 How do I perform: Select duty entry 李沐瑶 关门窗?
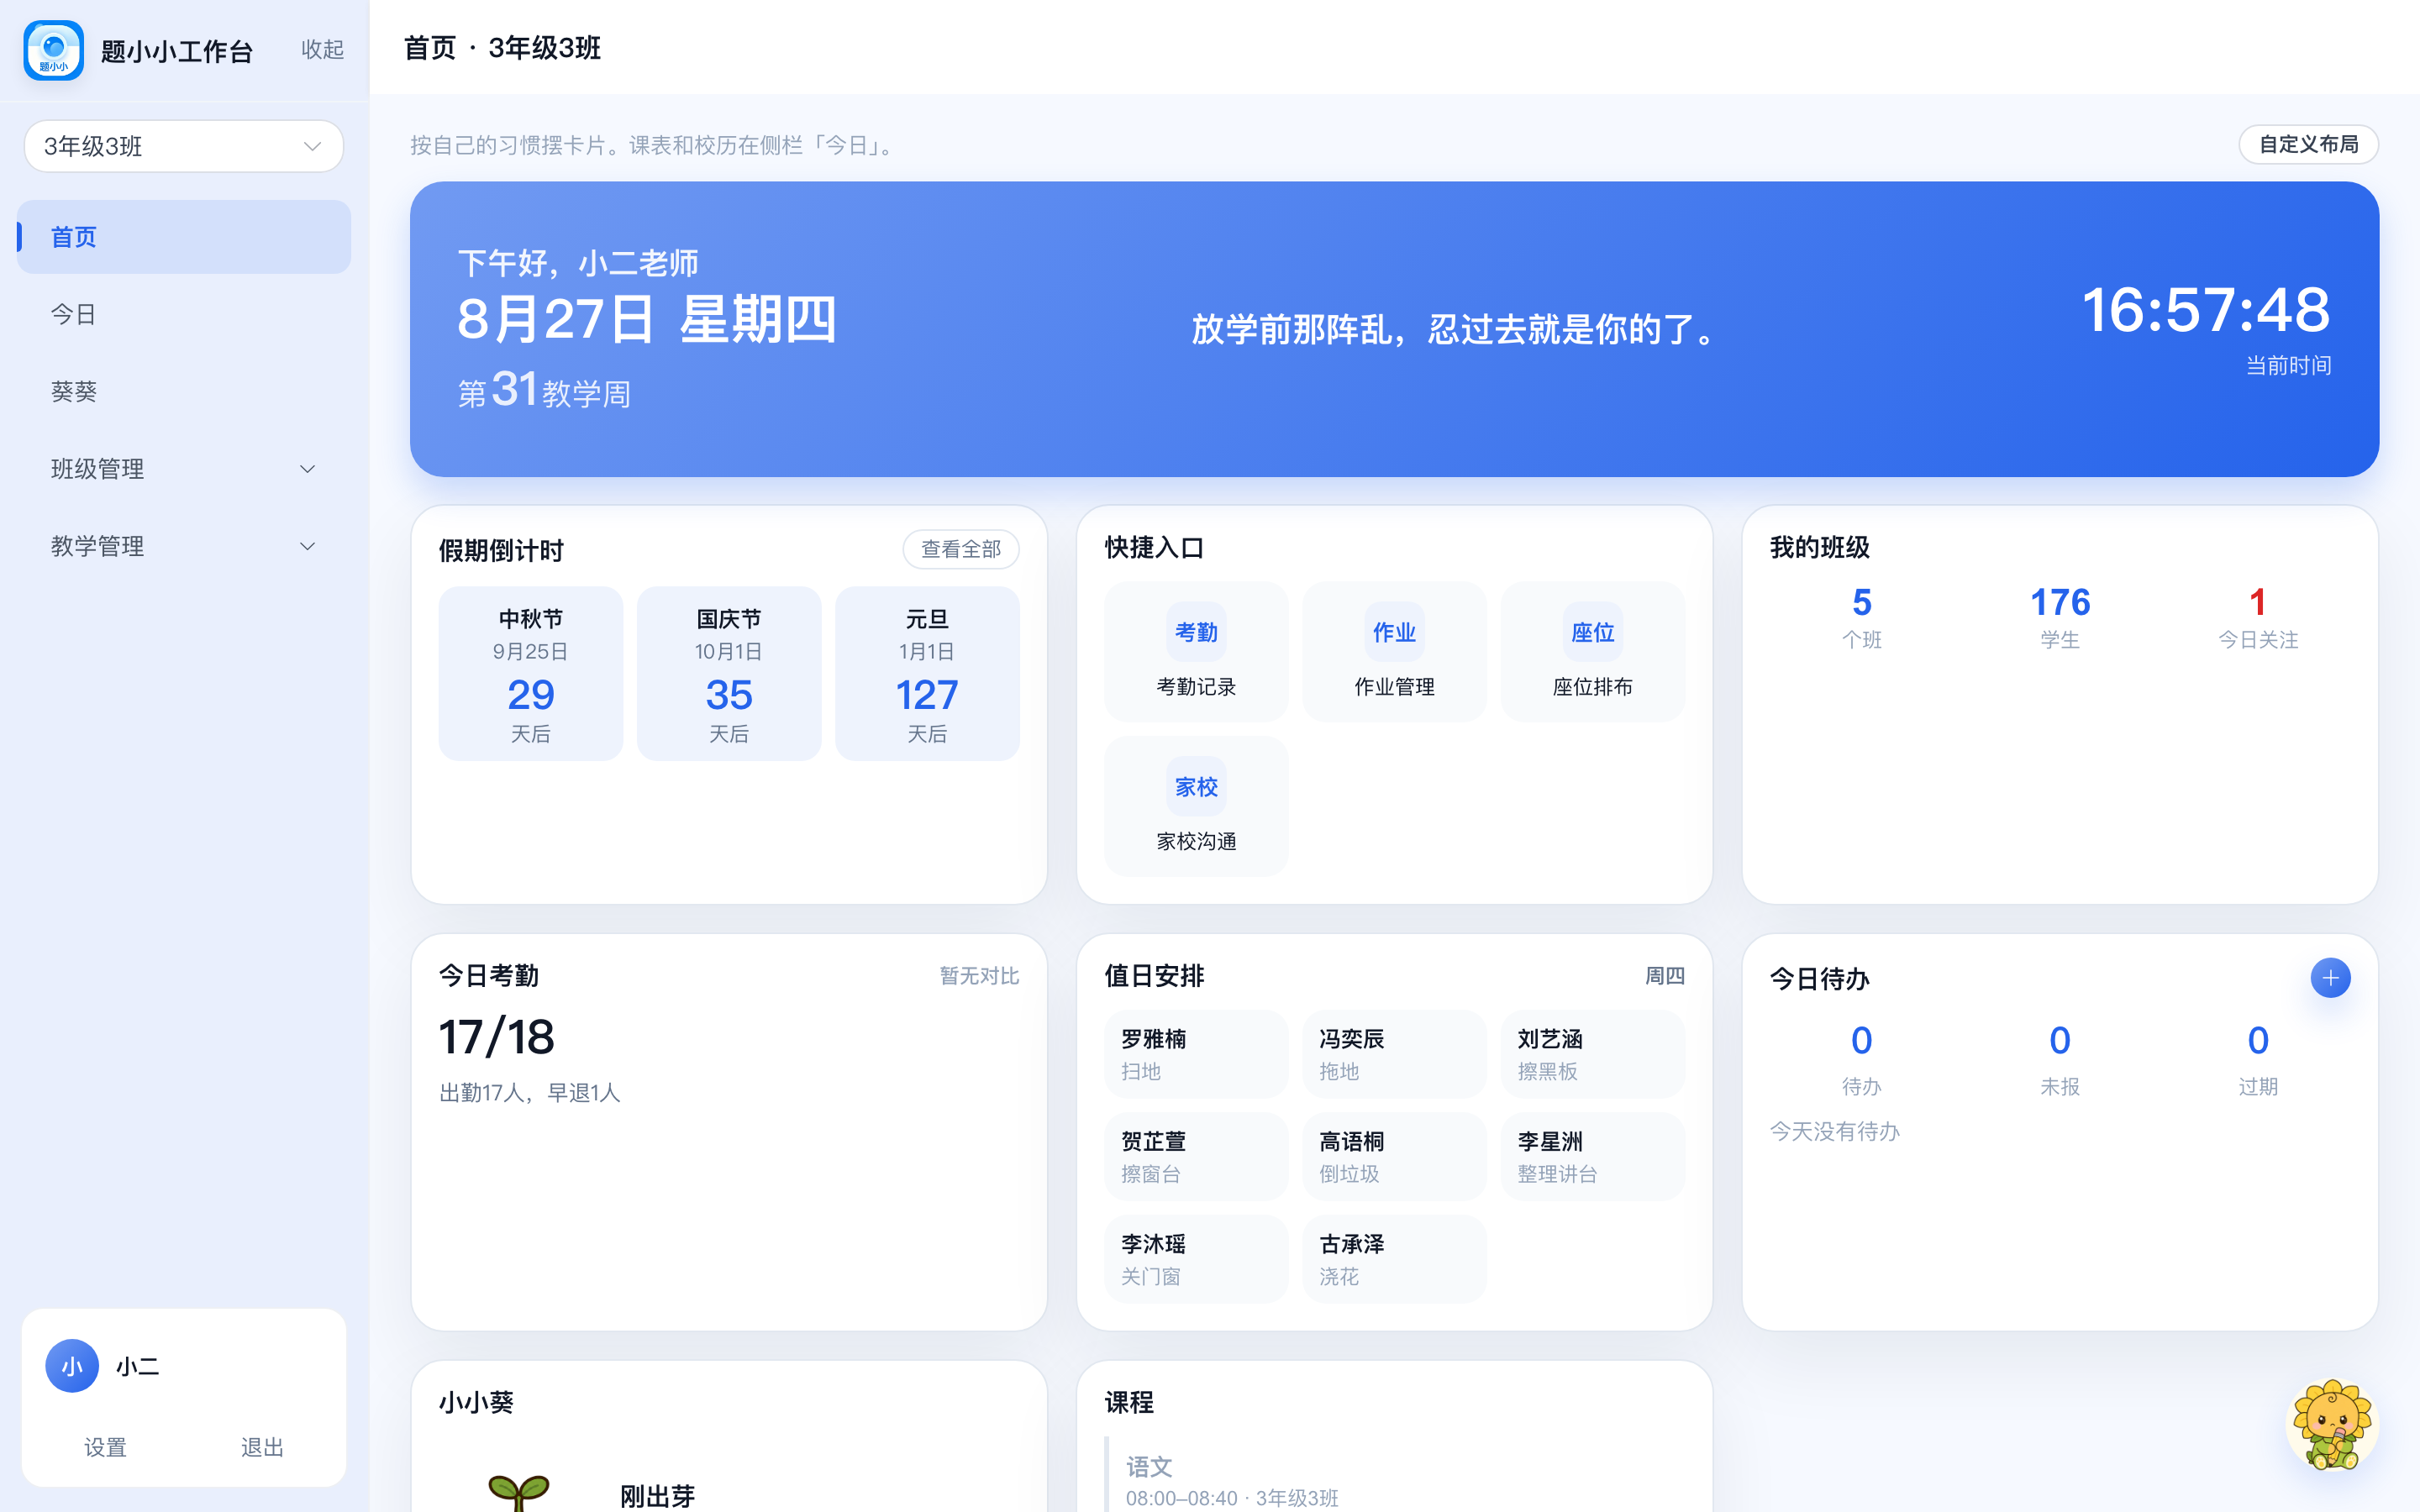(1195, 1259)
